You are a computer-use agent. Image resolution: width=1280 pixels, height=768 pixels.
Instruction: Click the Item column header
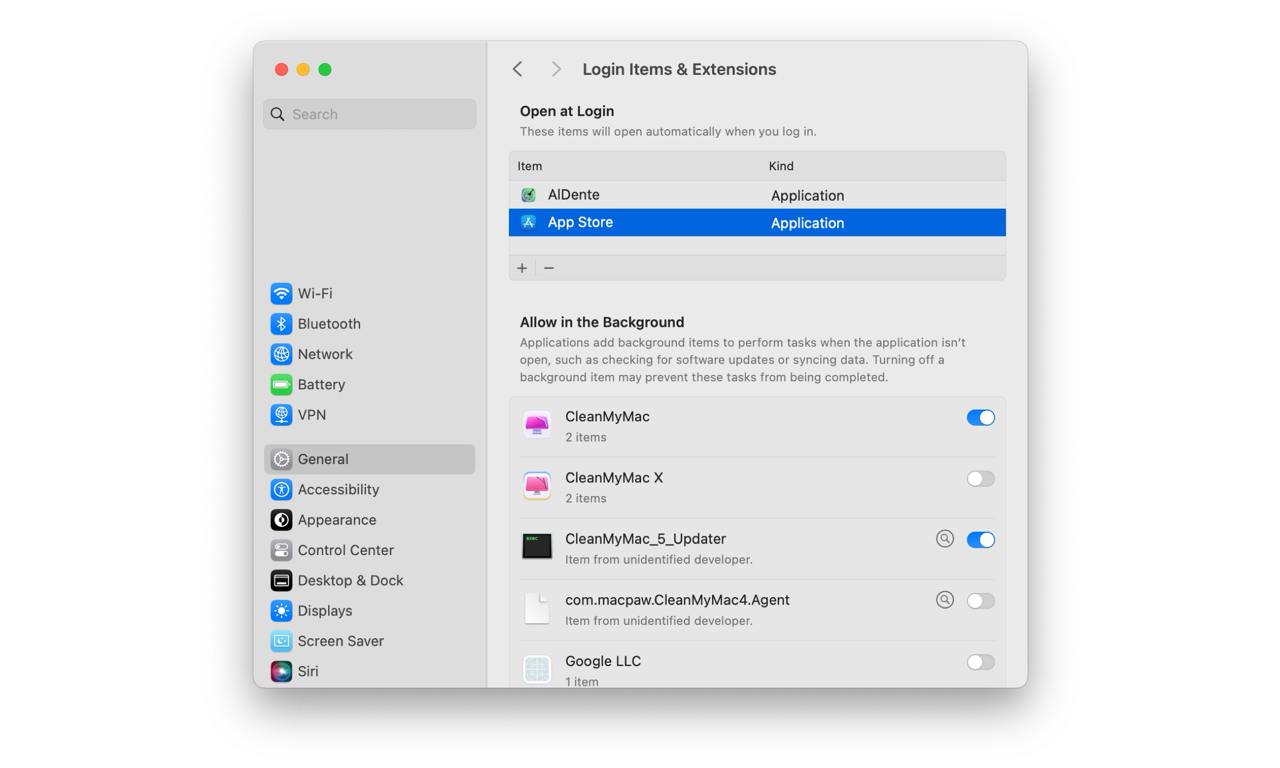(x=530, y=166)
